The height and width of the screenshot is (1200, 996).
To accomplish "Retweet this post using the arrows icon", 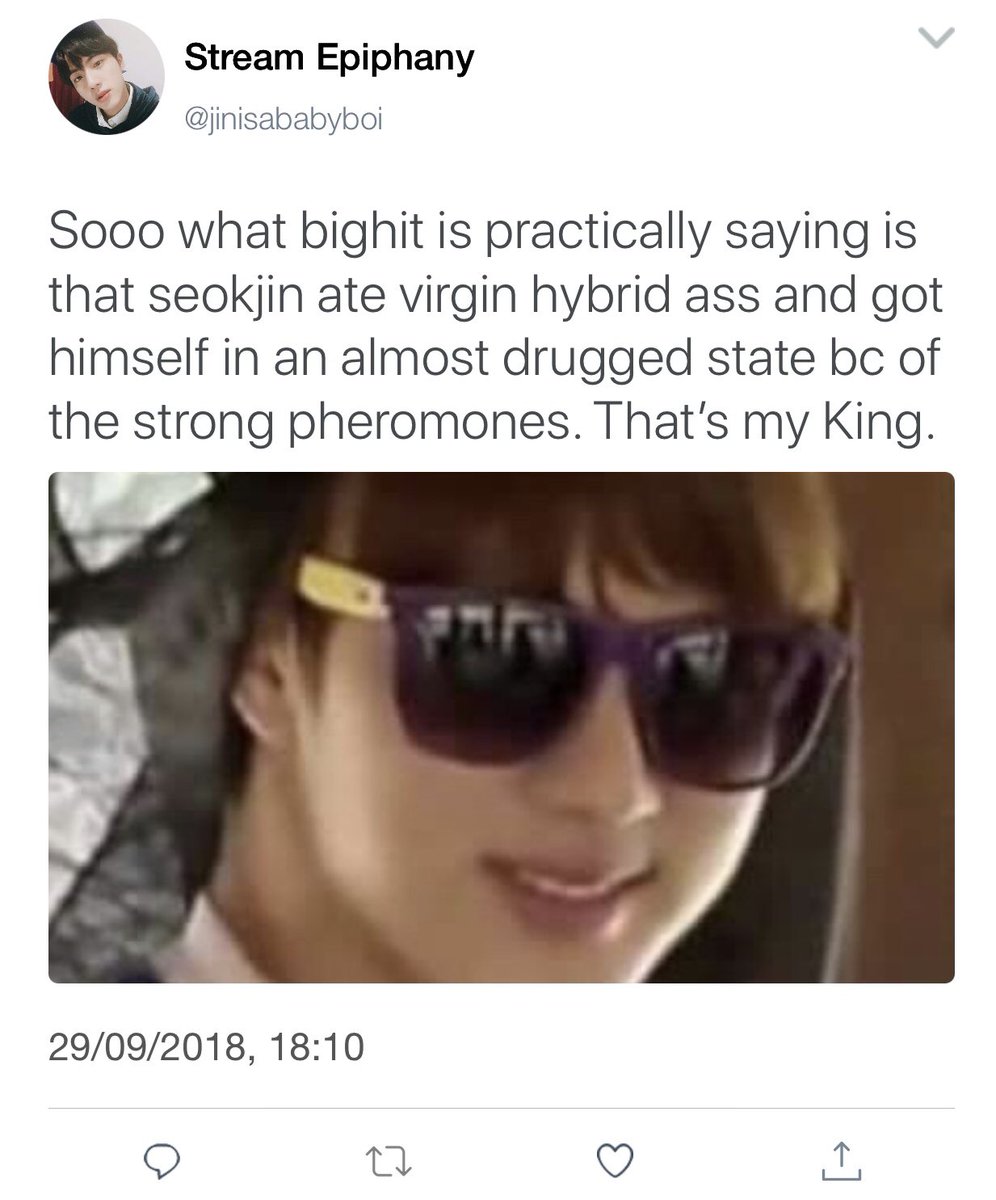I will coord(388,1160).
